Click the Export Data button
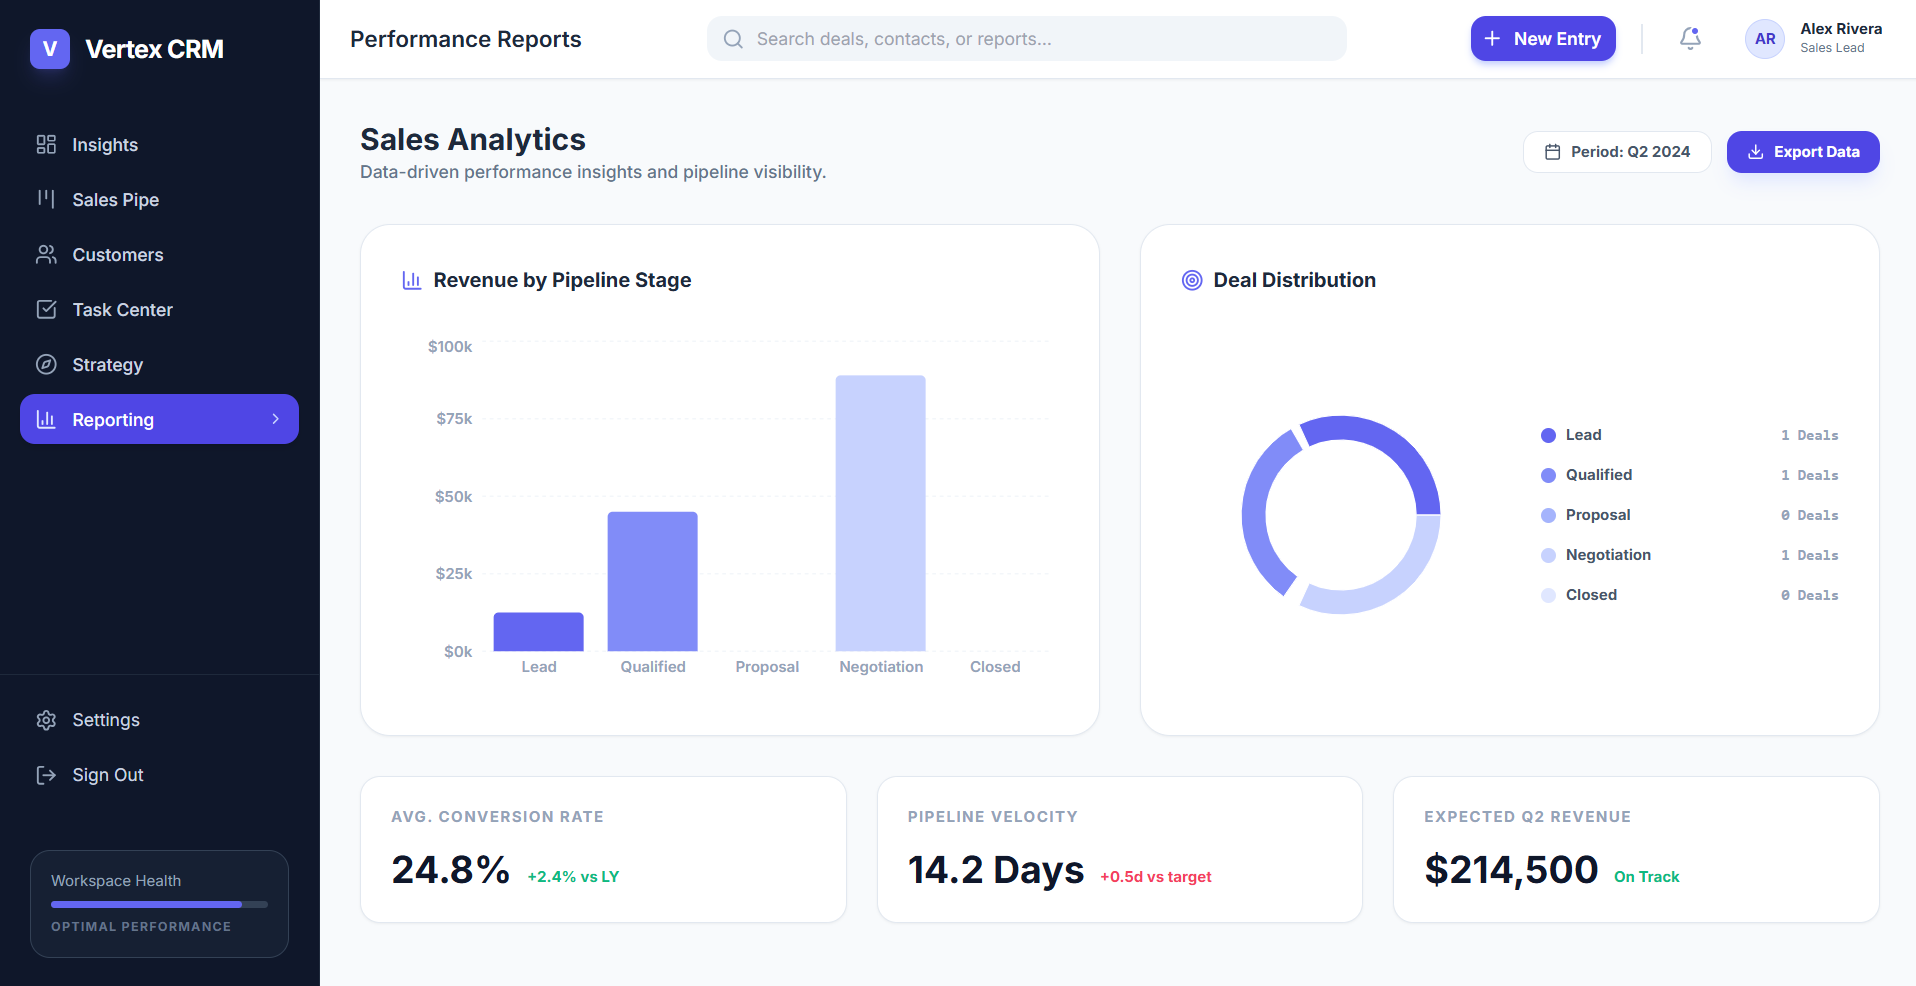The width and height of the screenshot is (1916, 986). click(x=1802, y=152)
